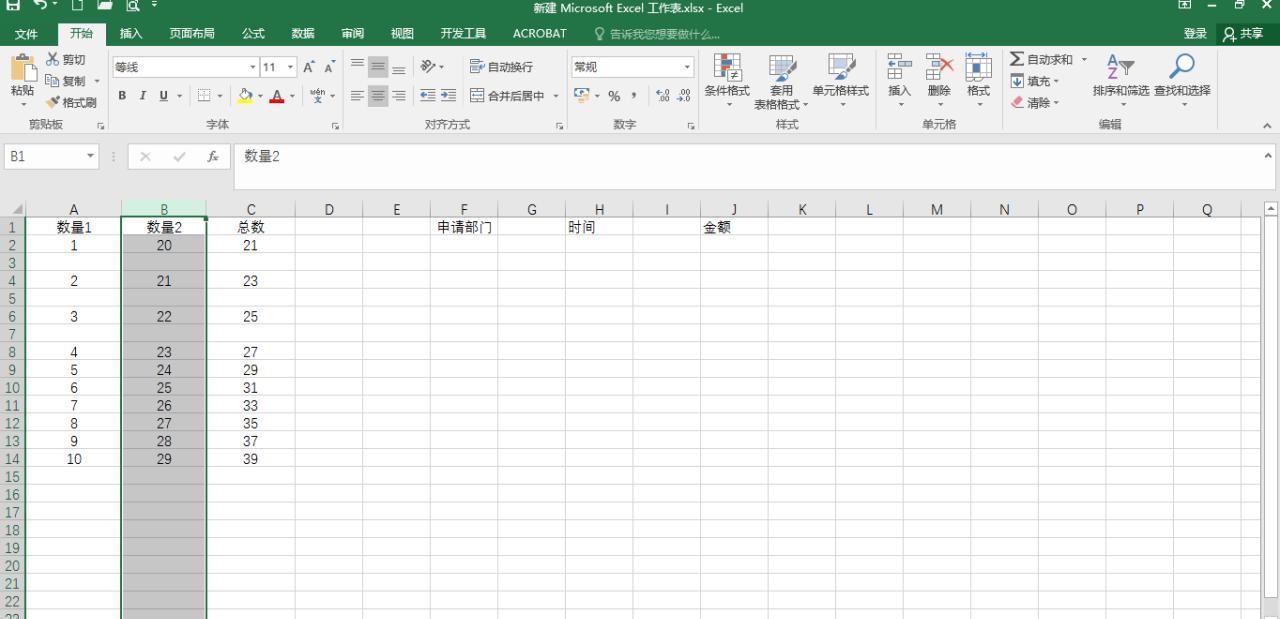Image resolution: width=1280 pixels, height=619 pixels.
Task: Apply yellow fill color
Action: coord(244,96)
